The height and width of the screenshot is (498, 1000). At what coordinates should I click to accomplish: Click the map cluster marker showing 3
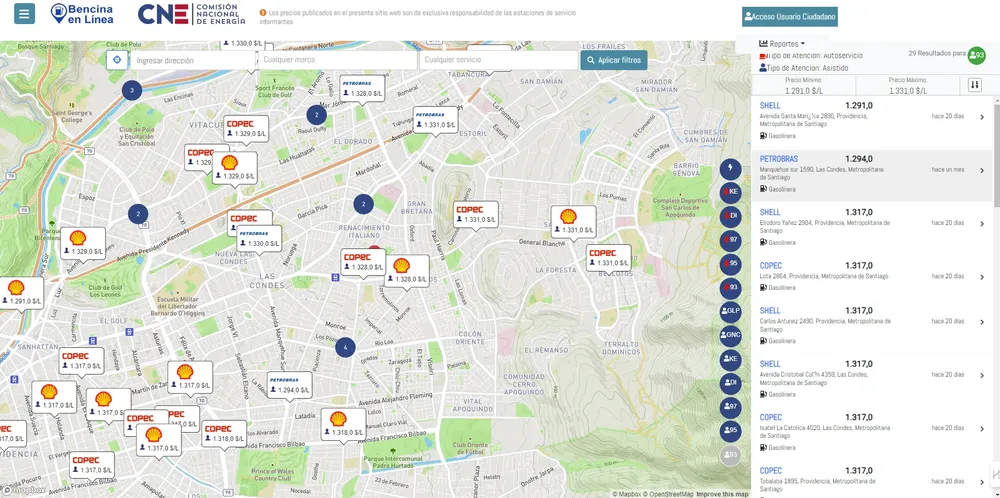(130, 90)
